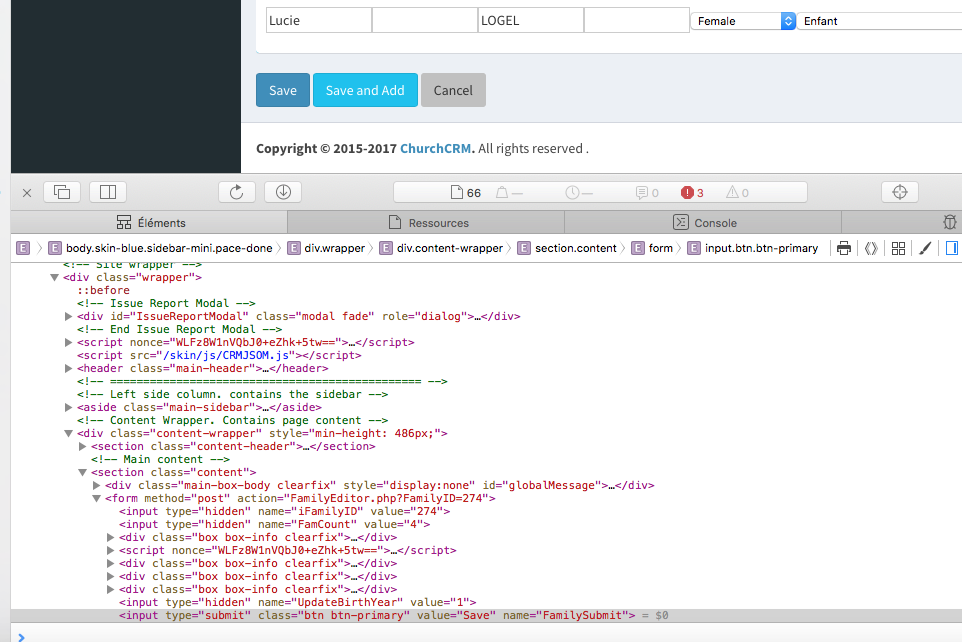Expand globalMessage div node
Viewport: 962px width, 642px height.
[96, 485]
